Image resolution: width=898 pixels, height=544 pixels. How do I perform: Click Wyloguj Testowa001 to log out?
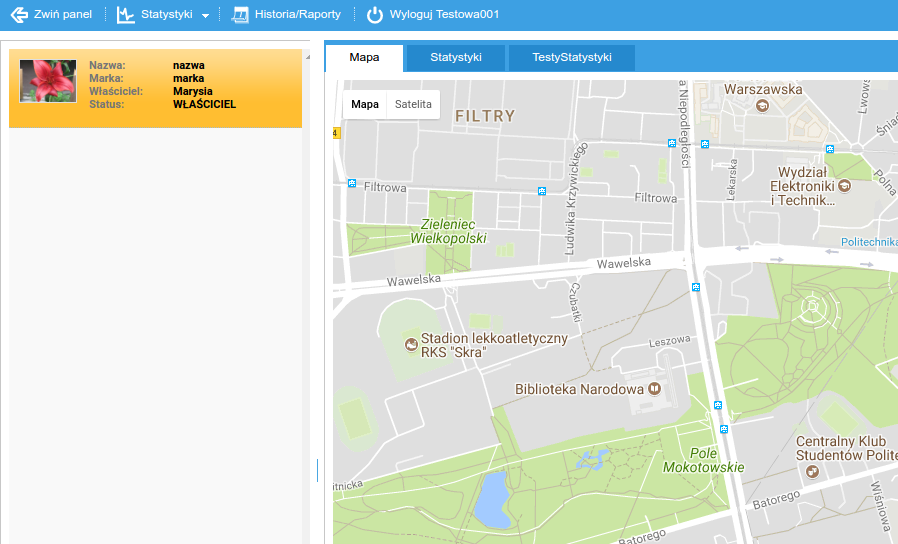pos(444,15)
